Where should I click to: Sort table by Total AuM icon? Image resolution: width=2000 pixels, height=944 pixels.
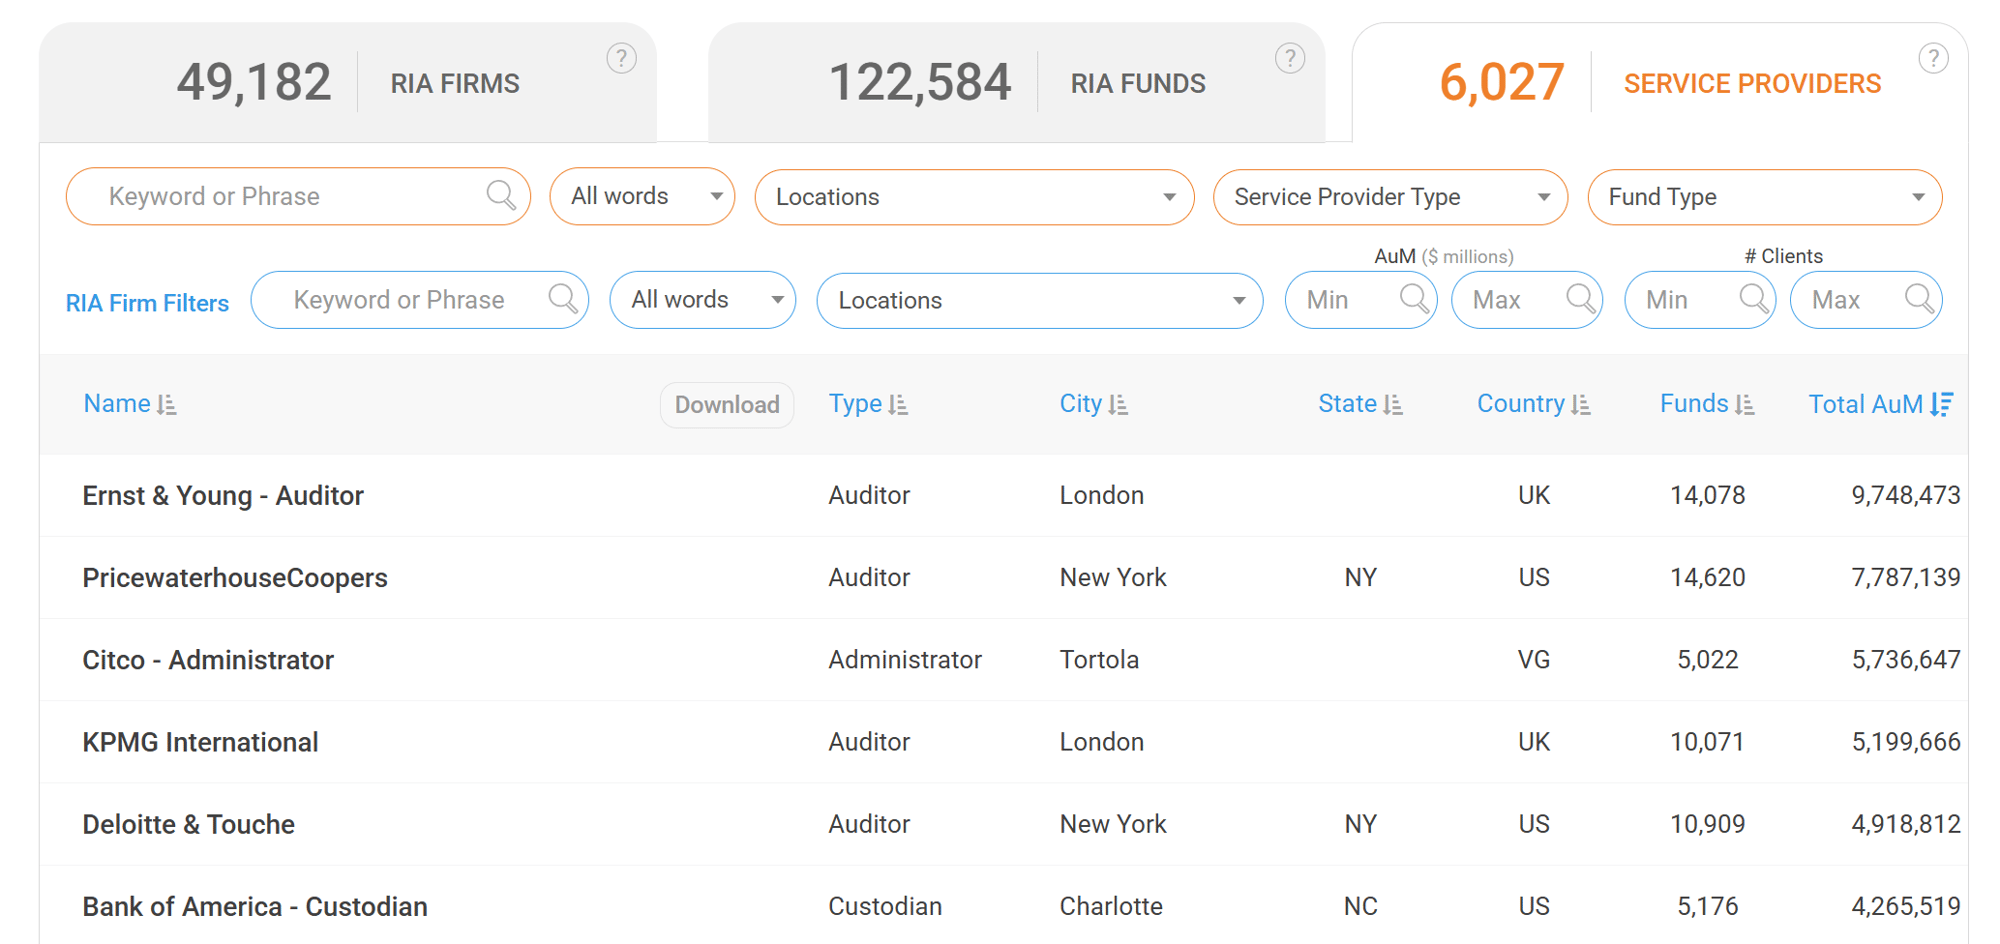click(x=1941, y=404)
